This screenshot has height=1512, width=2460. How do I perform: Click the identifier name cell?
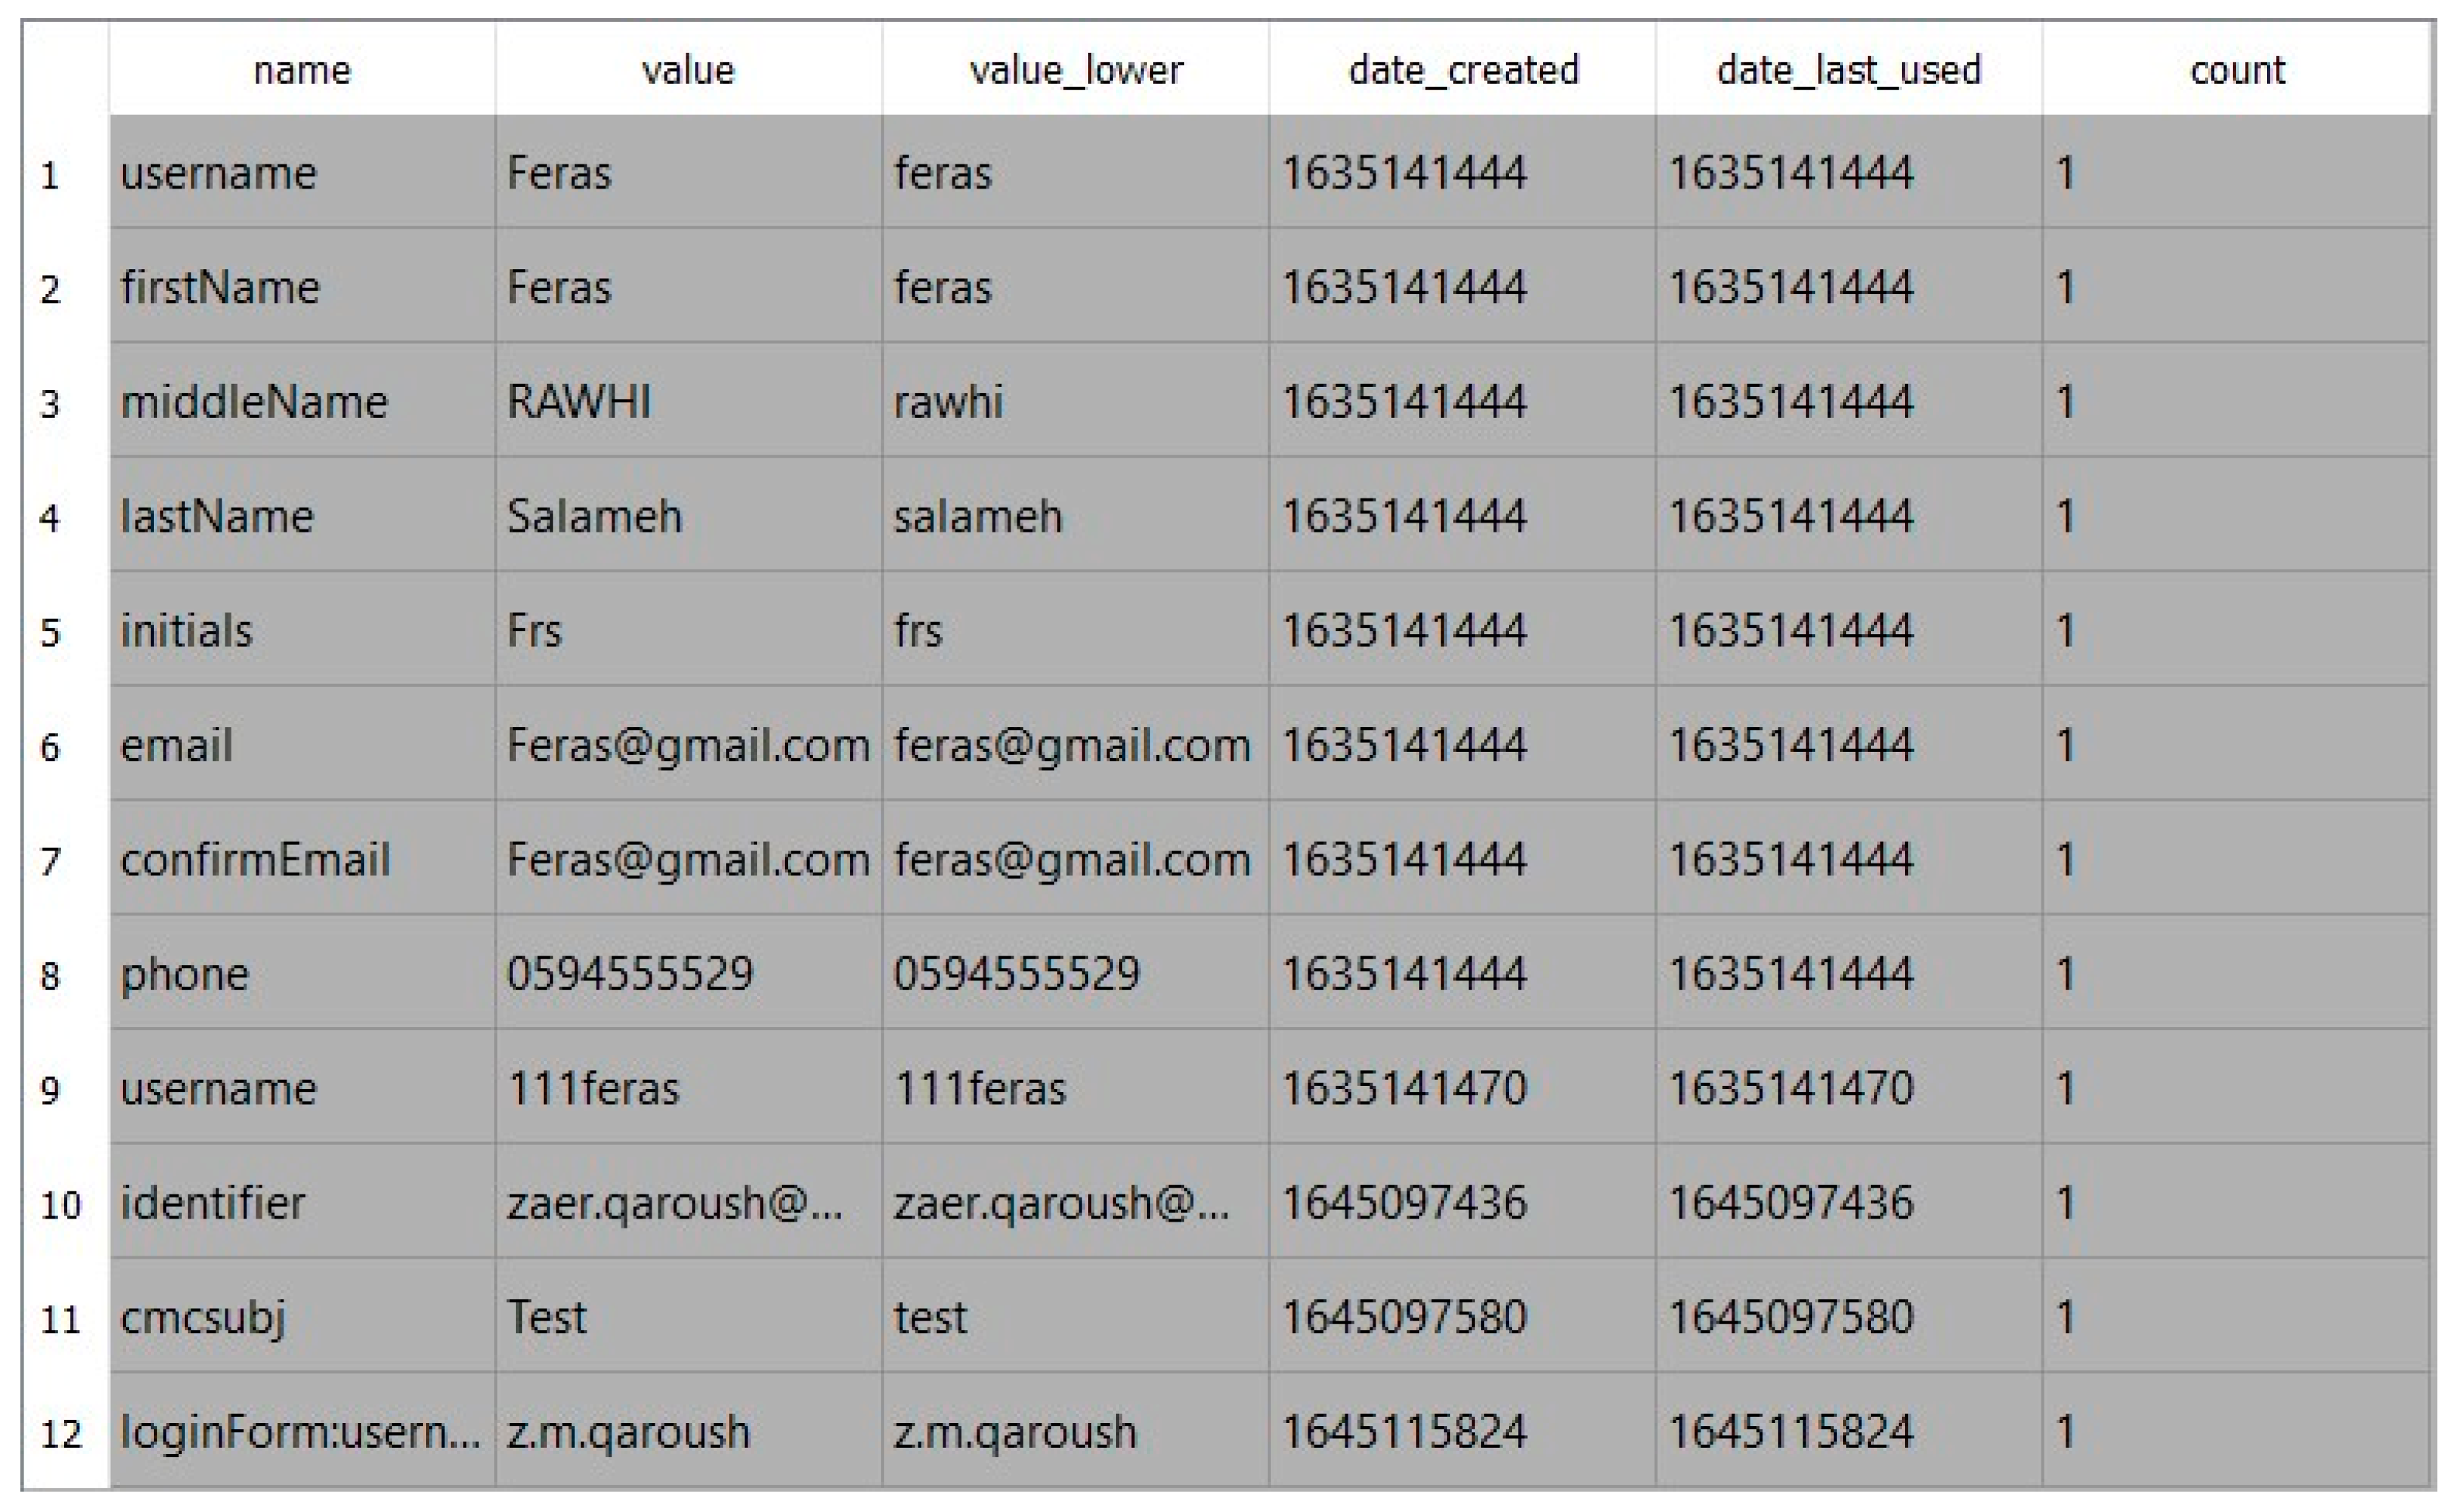tap(213, 1202)
